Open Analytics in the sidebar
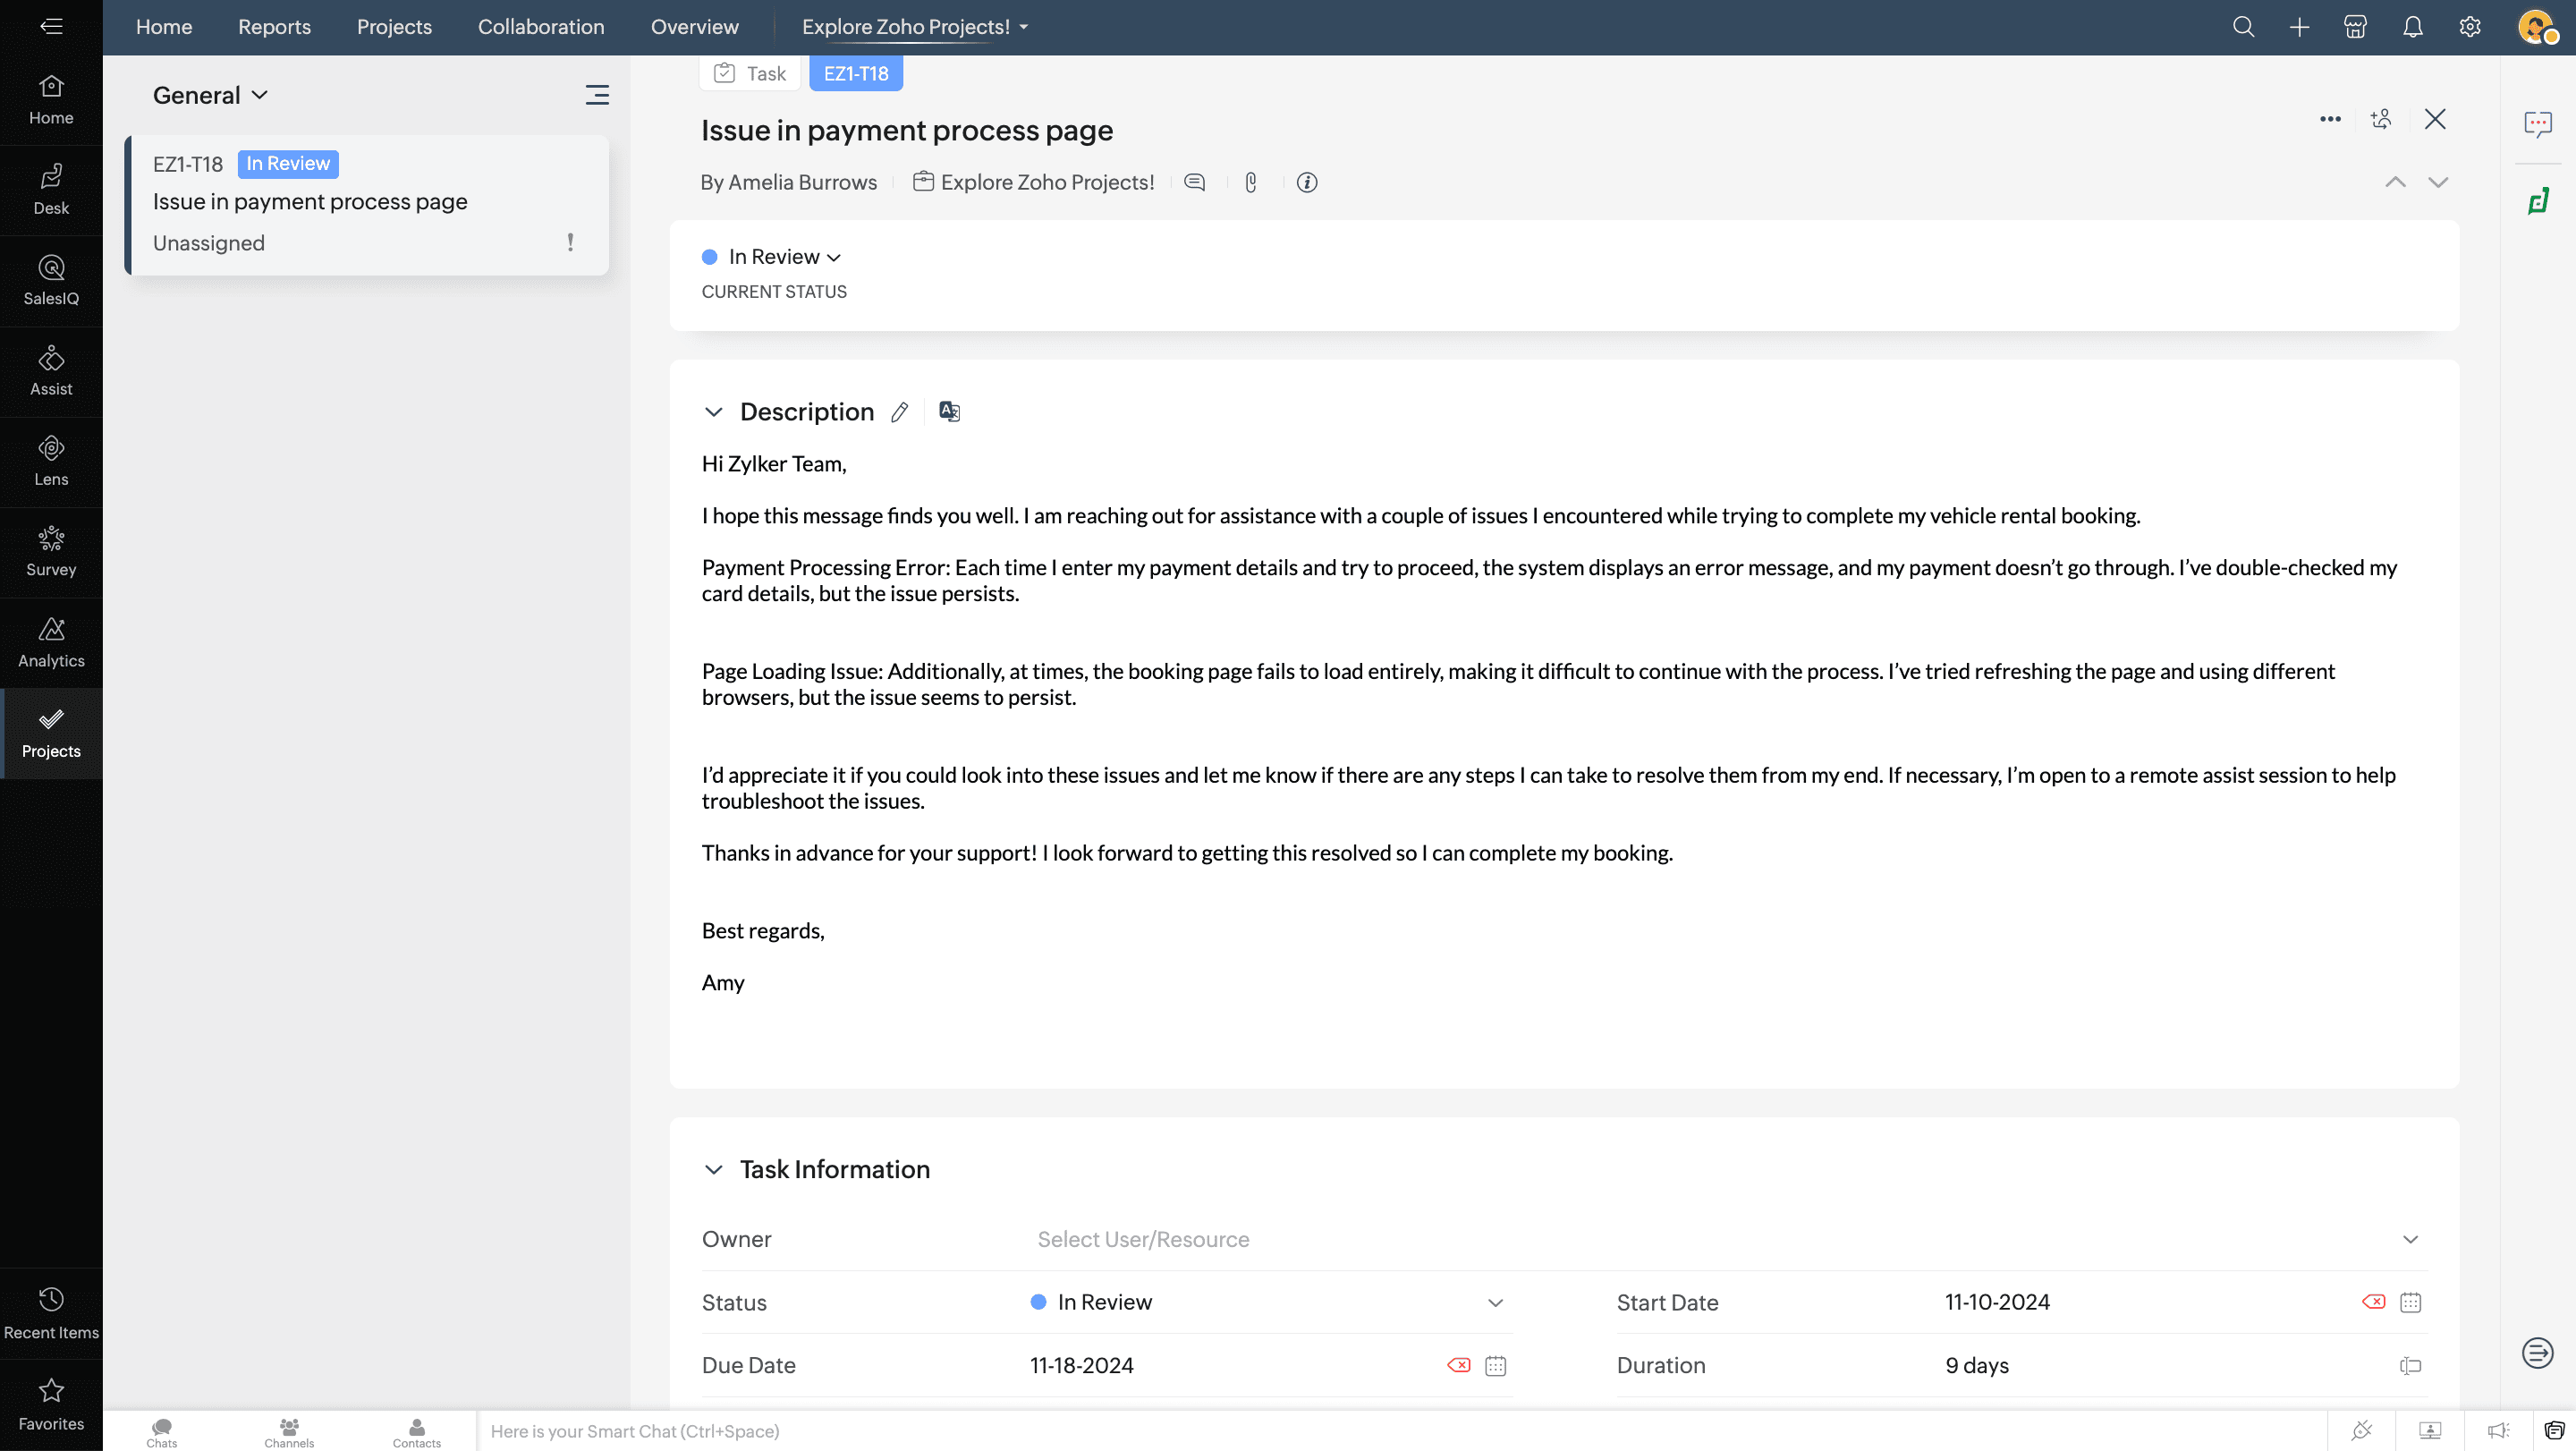 pyautogui.click(x=51, y=643)
